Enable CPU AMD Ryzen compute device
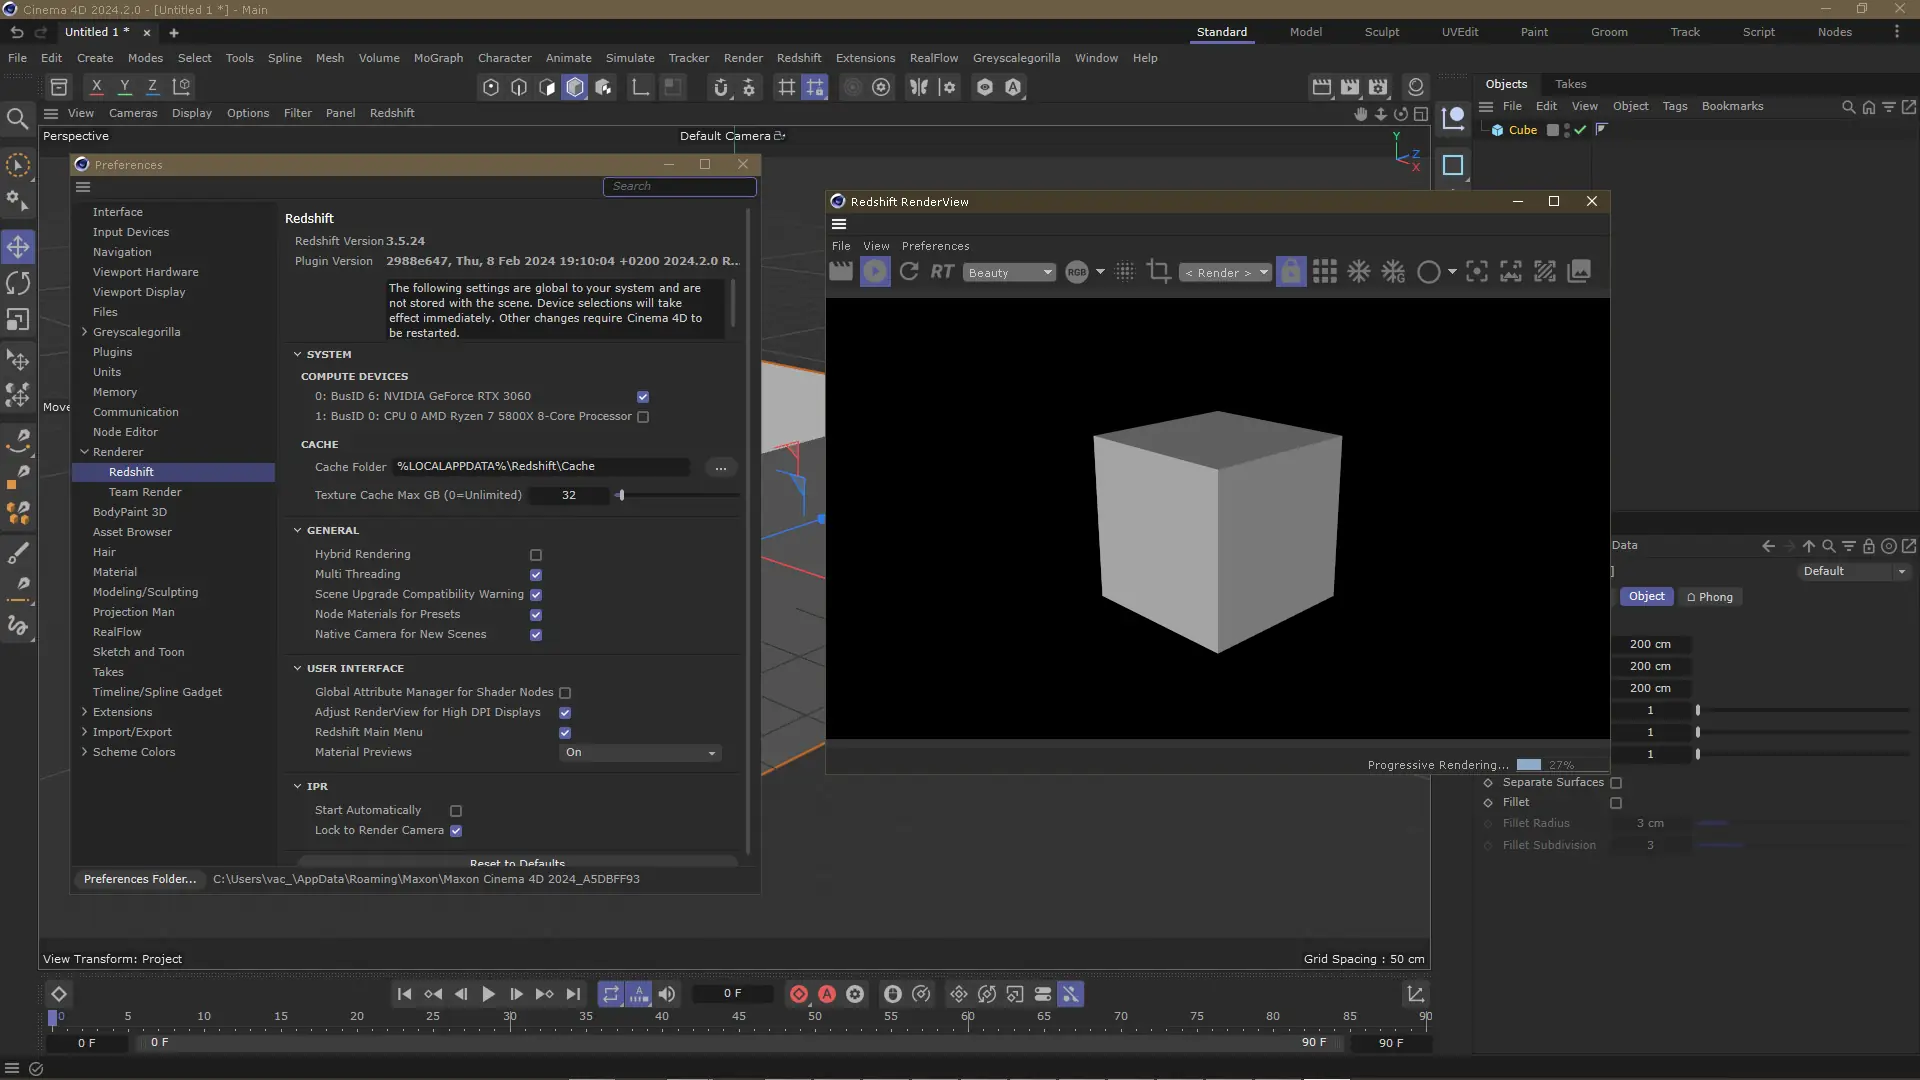The height and width of the screenshot is (1080, 1920). coord(643,417)
